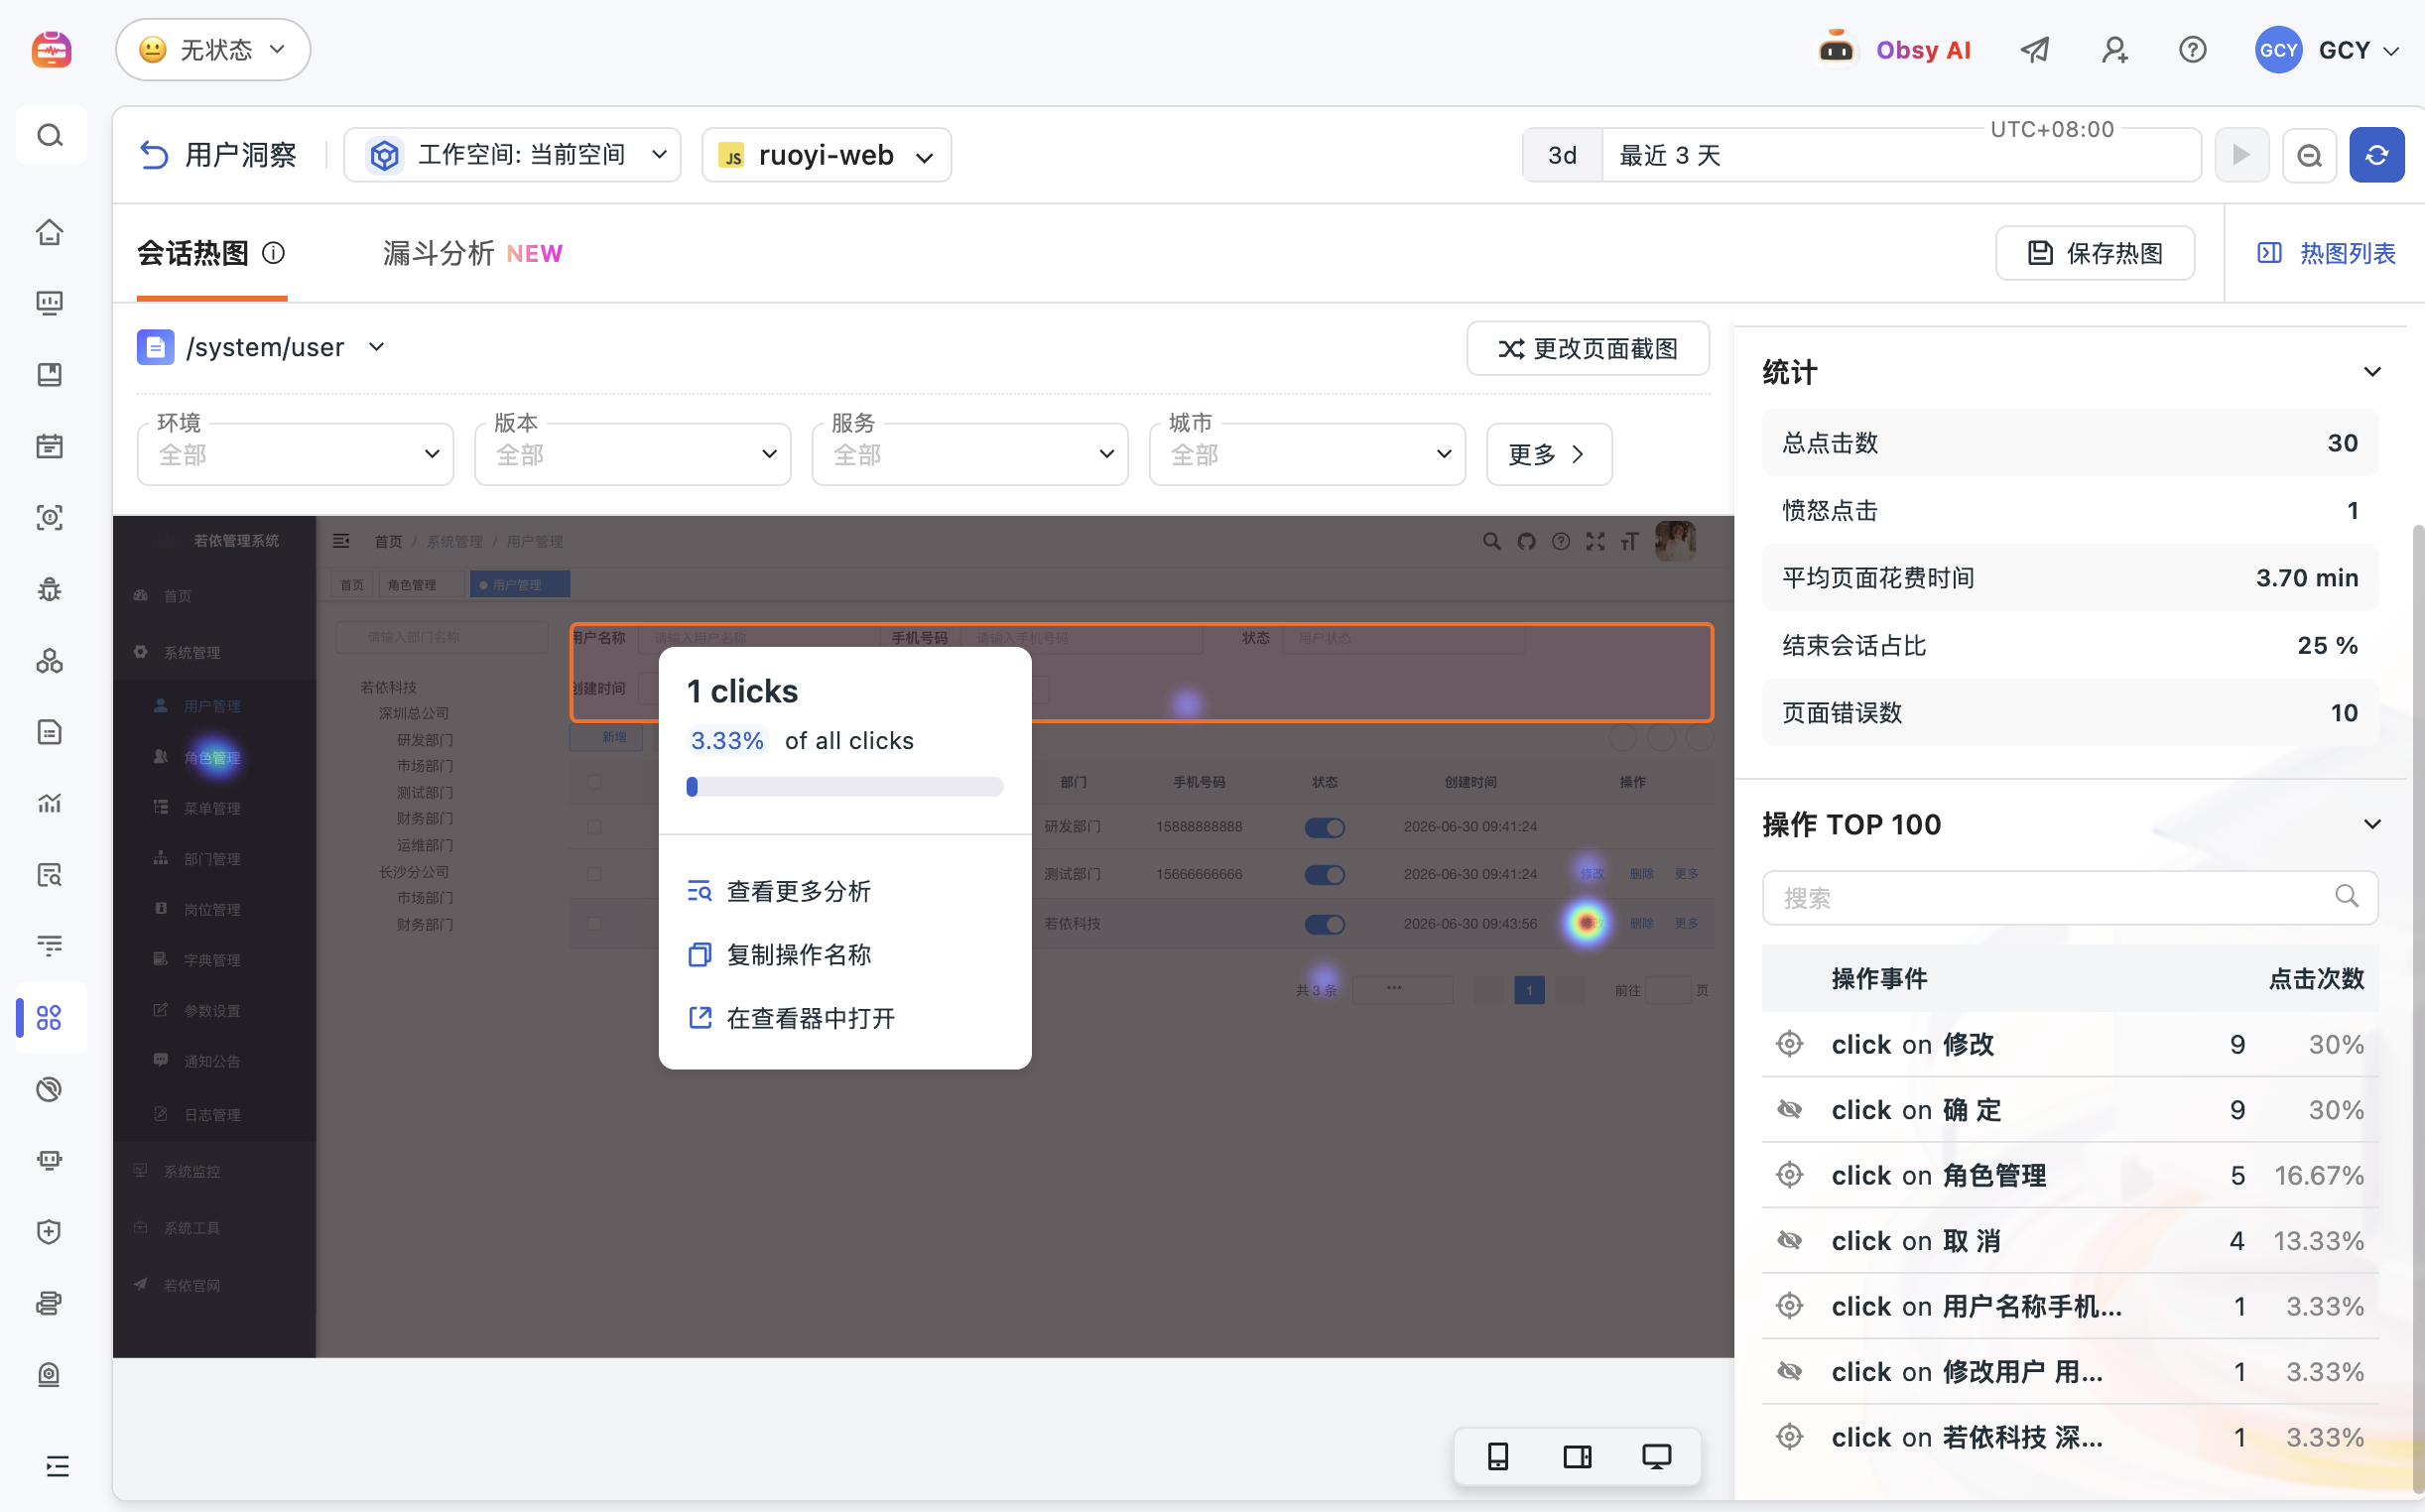Click the Obsy logo at top left
The width and height of the screenshot is (2425, 1512).
pos(51,49)
